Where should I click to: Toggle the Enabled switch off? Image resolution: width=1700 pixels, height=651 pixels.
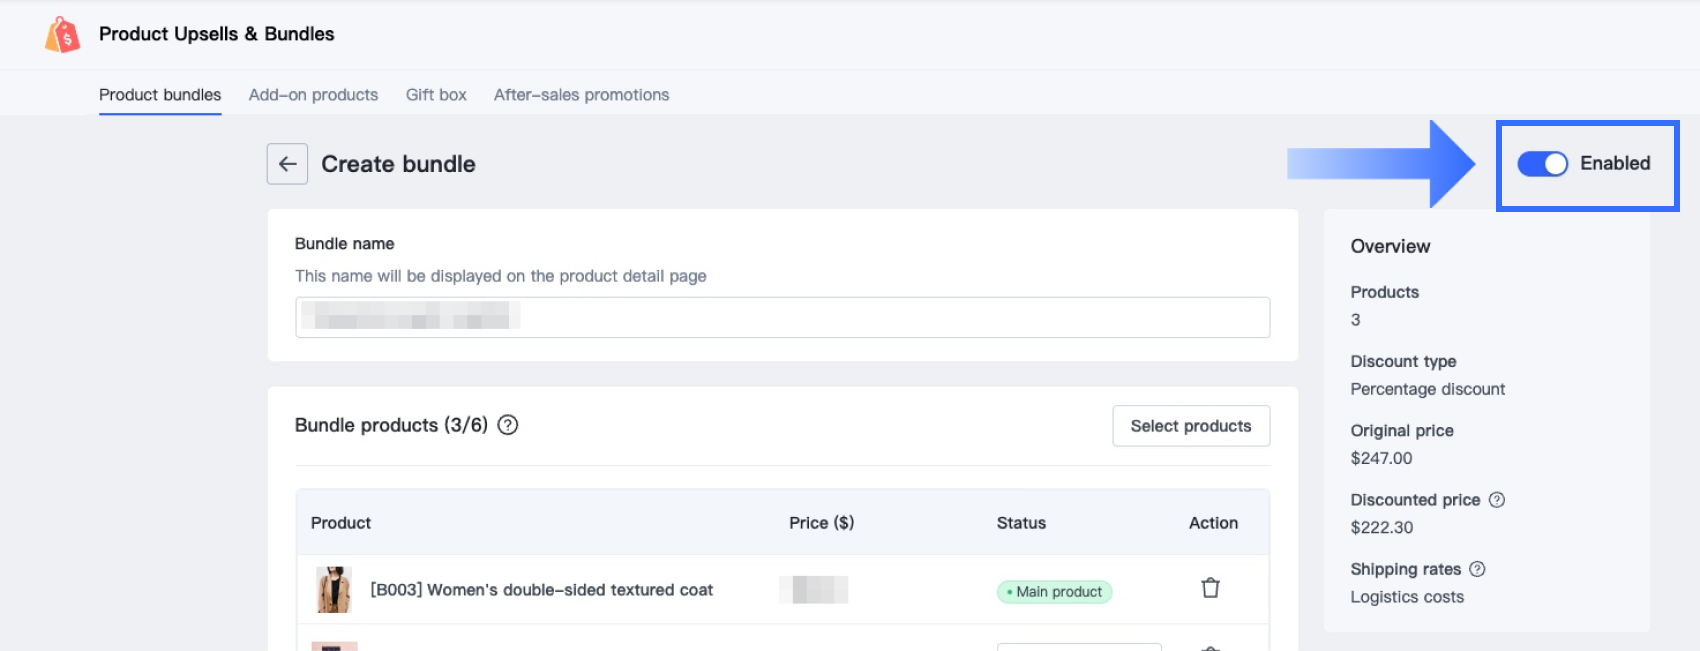pos(1542,164)
